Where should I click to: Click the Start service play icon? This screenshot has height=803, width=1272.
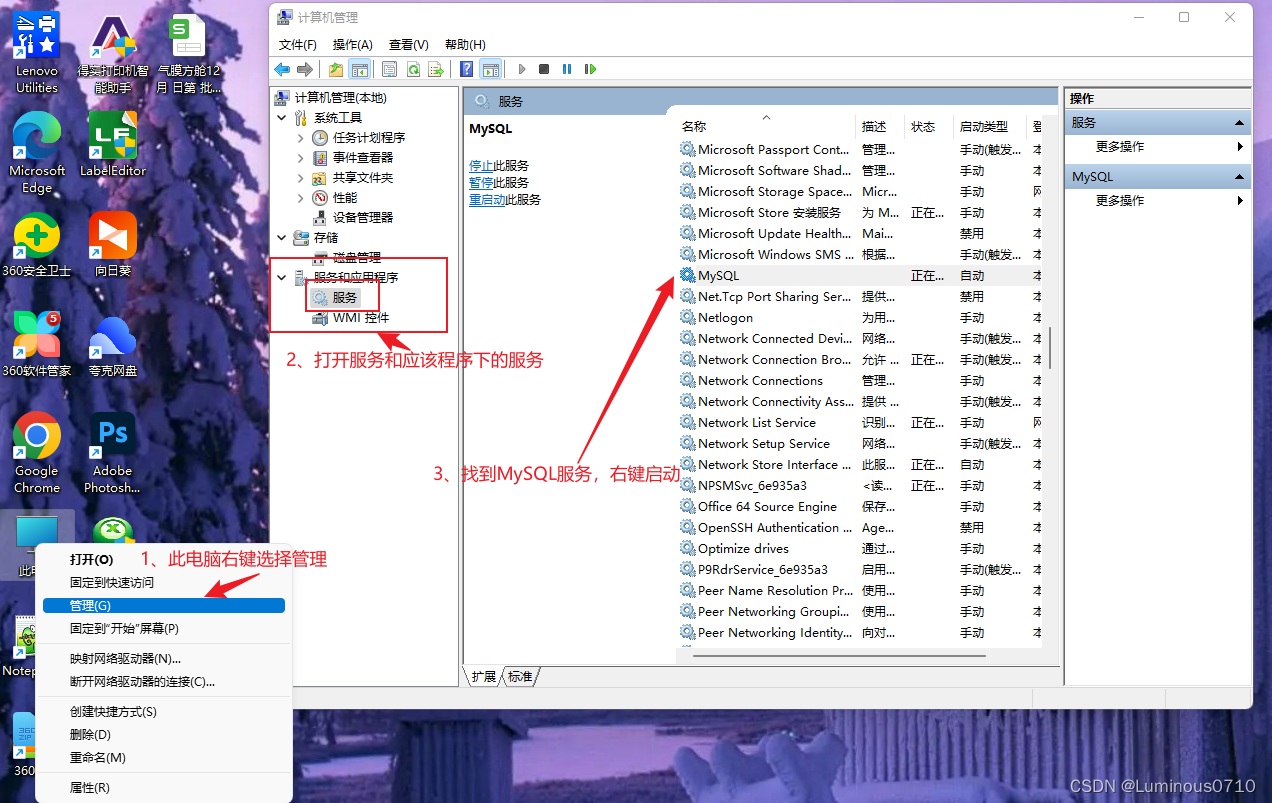[521, 69]
